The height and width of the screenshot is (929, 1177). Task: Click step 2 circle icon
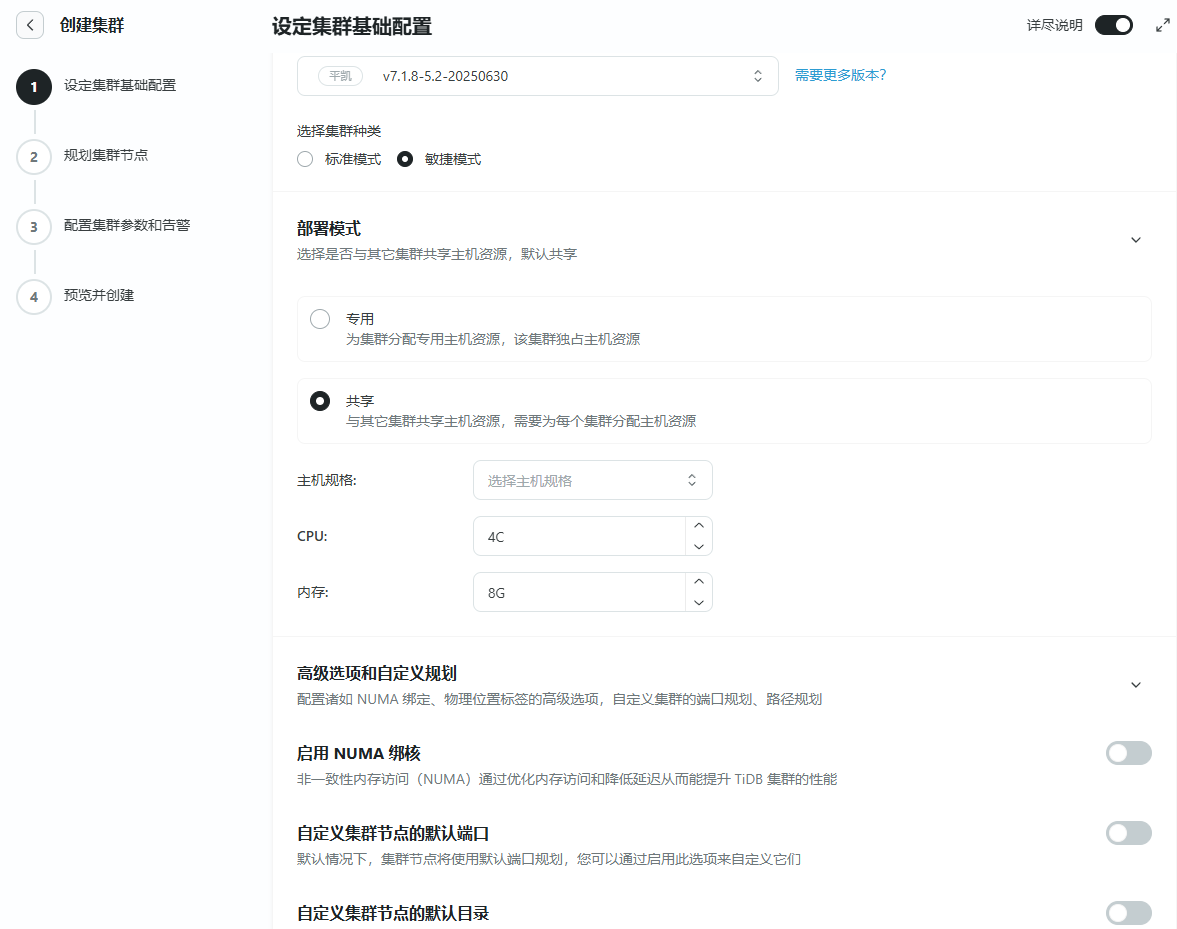pyautogui.click(x=34, y=156)
